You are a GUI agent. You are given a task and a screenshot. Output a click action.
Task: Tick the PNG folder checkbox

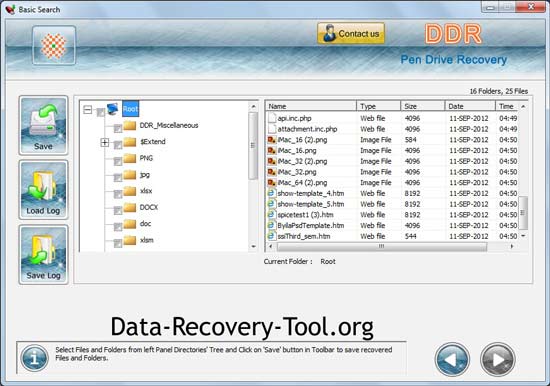[x=118, y=161]
